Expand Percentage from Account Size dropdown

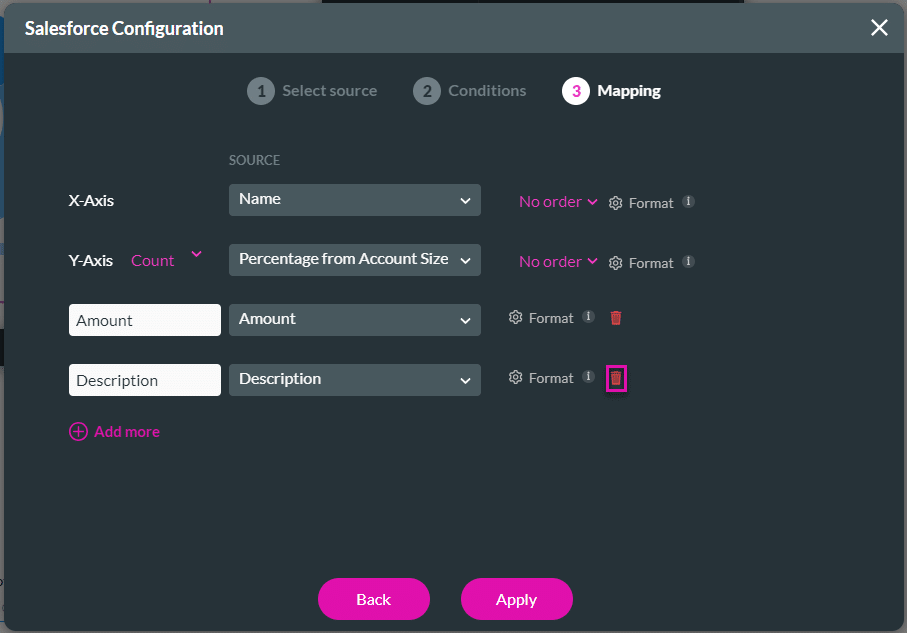pyautogui.click(x=354, y=260)
